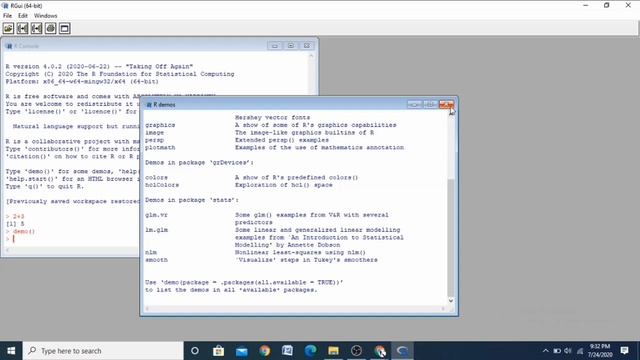Click the R demos horizontal scroll right arrow
The height and width of the screenshot is (360, 640).
443,309
